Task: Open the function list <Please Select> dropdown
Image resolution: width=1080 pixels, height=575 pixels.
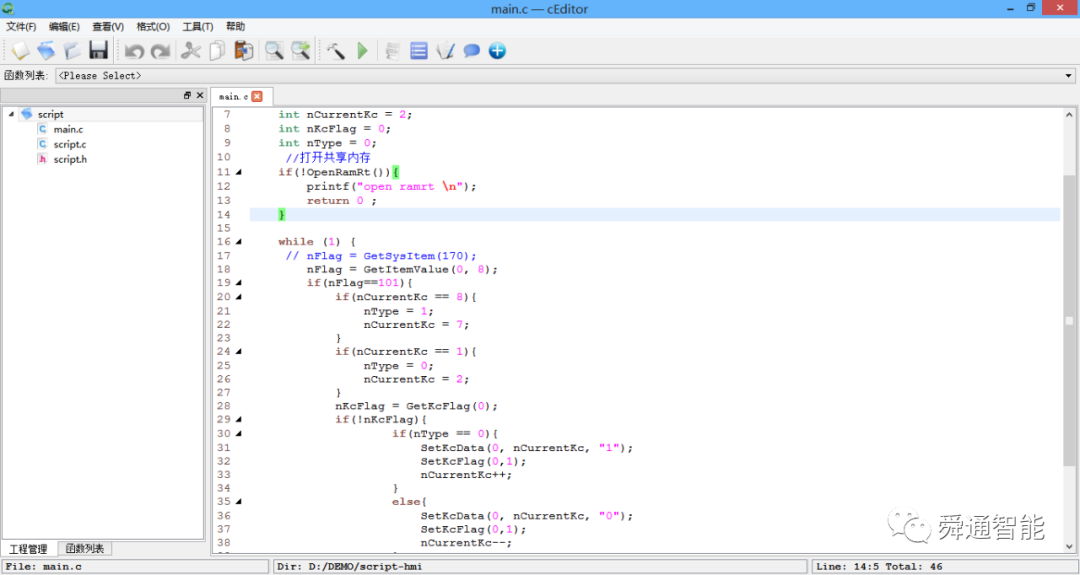Action: [565, 76]
